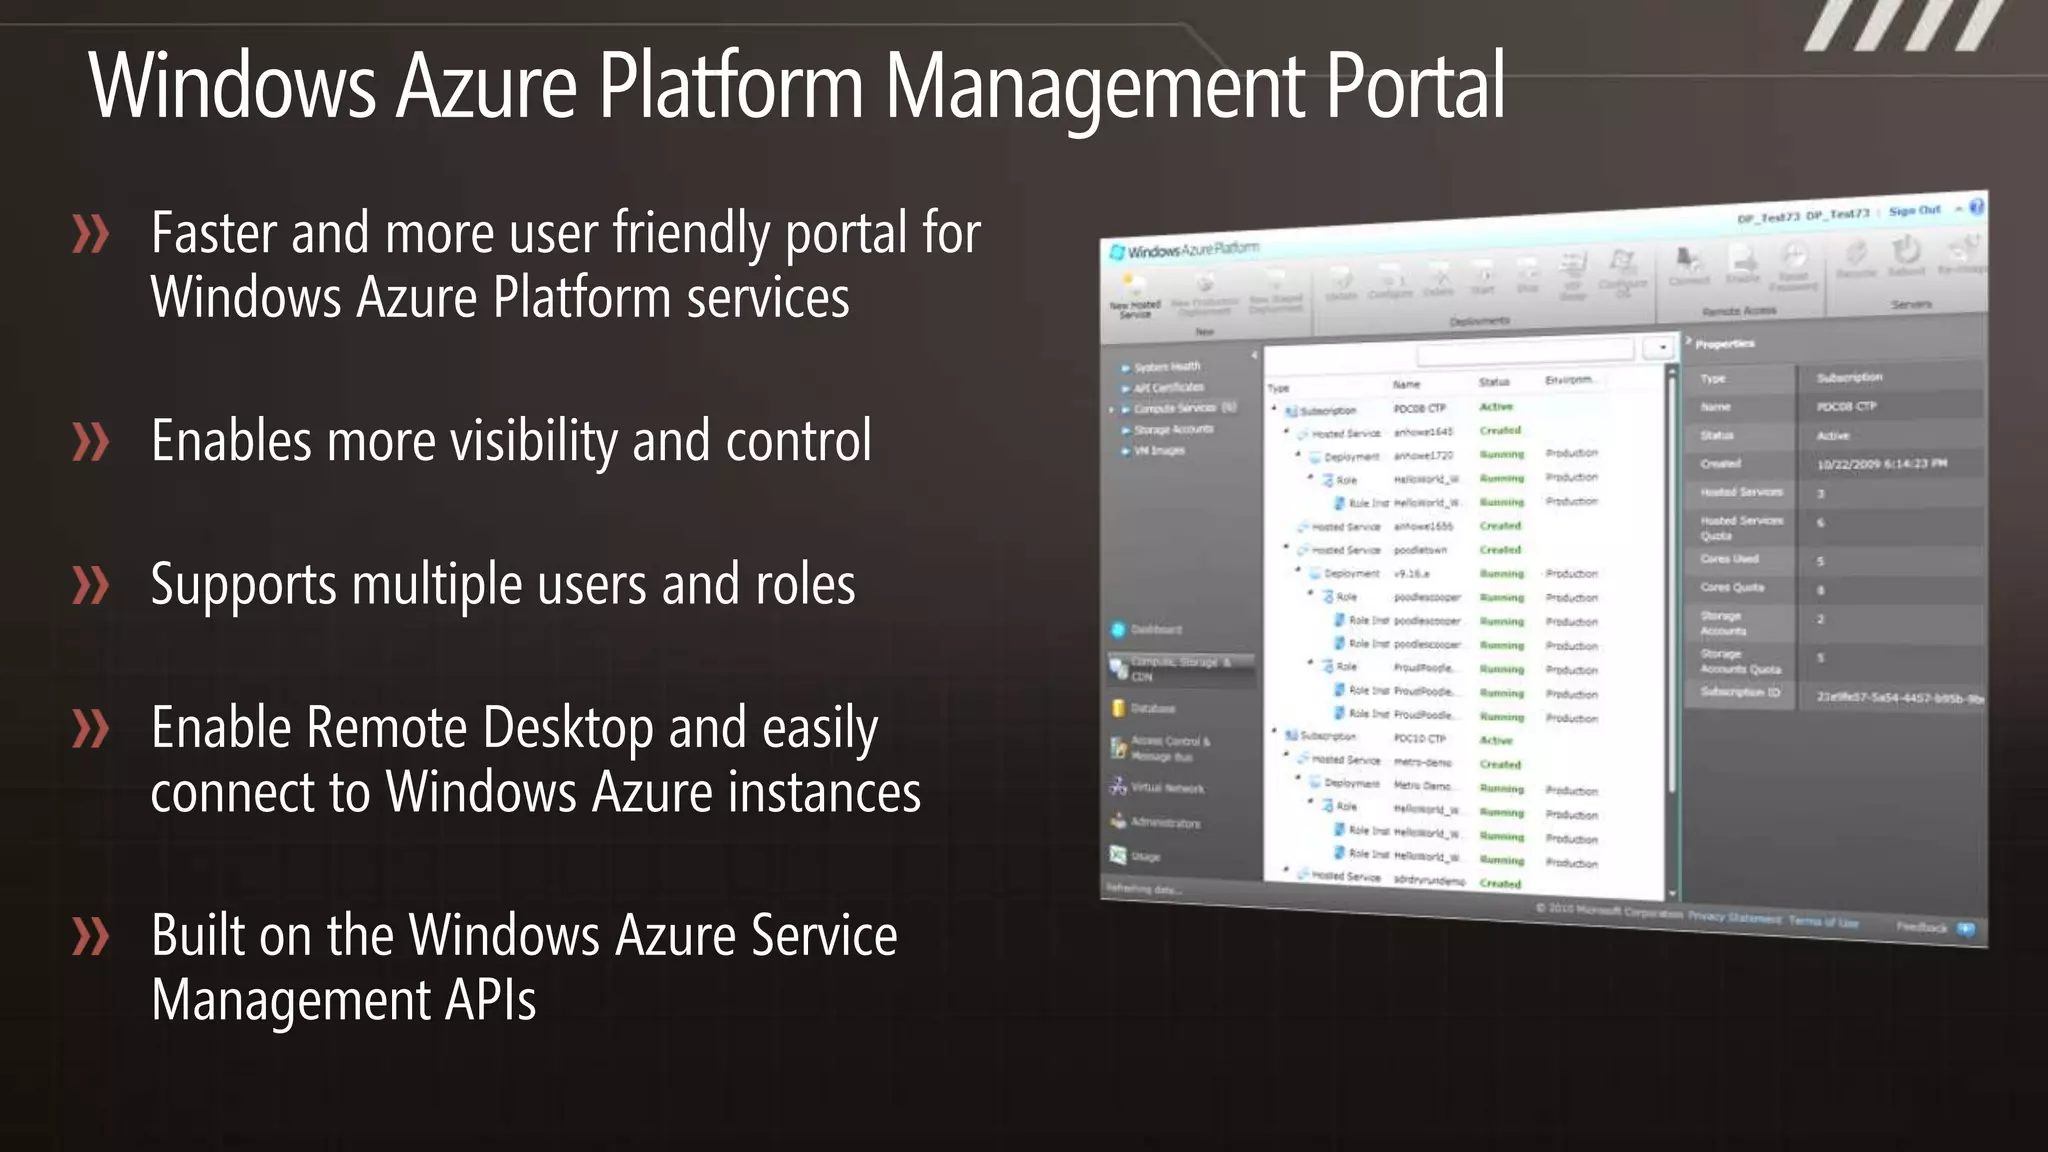Viewport: 2048px width, 1152px height.
Task: Open the Feedback icon in the footer
Action: 1966,929
